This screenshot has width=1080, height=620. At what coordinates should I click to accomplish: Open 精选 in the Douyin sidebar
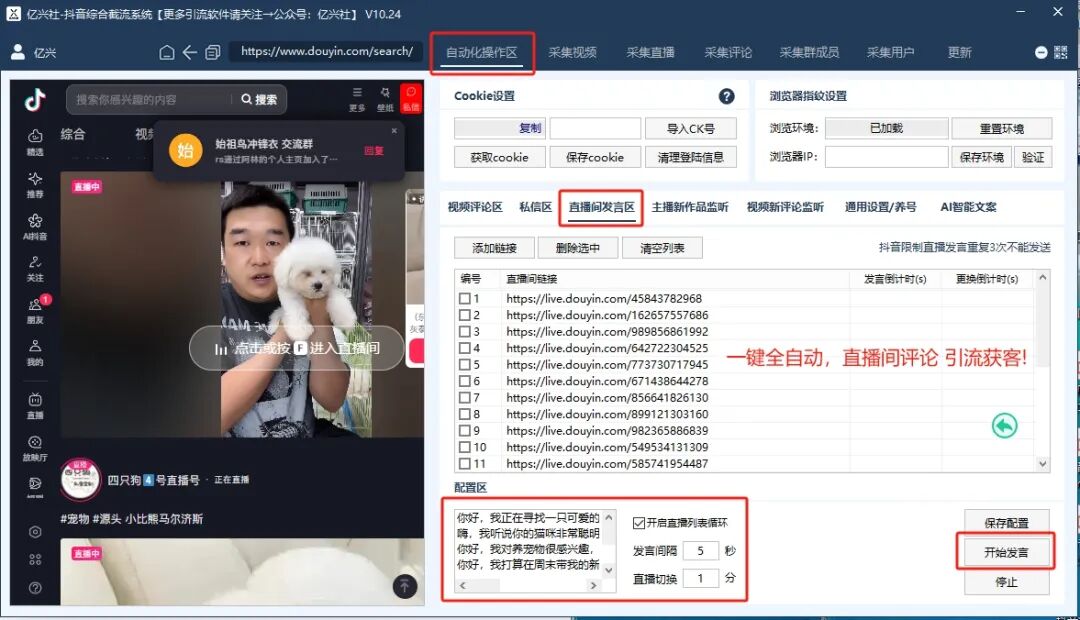35,142
